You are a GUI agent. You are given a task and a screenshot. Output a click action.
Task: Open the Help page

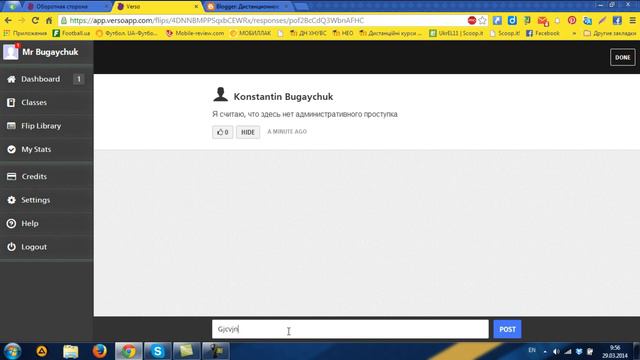[46, 223]
